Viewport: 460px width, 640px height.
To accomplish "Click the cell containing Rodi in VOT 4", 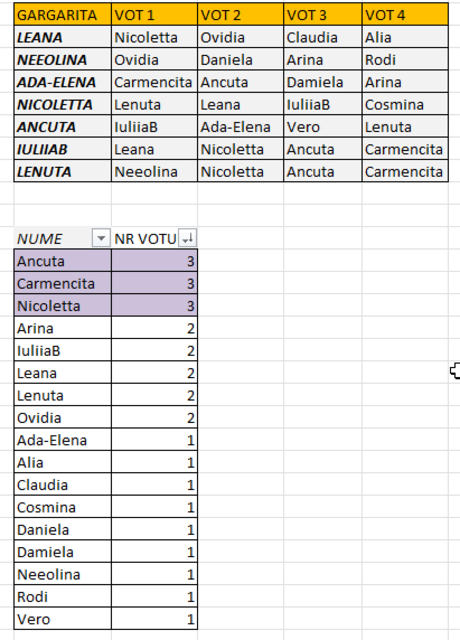I will coord(405,60).
